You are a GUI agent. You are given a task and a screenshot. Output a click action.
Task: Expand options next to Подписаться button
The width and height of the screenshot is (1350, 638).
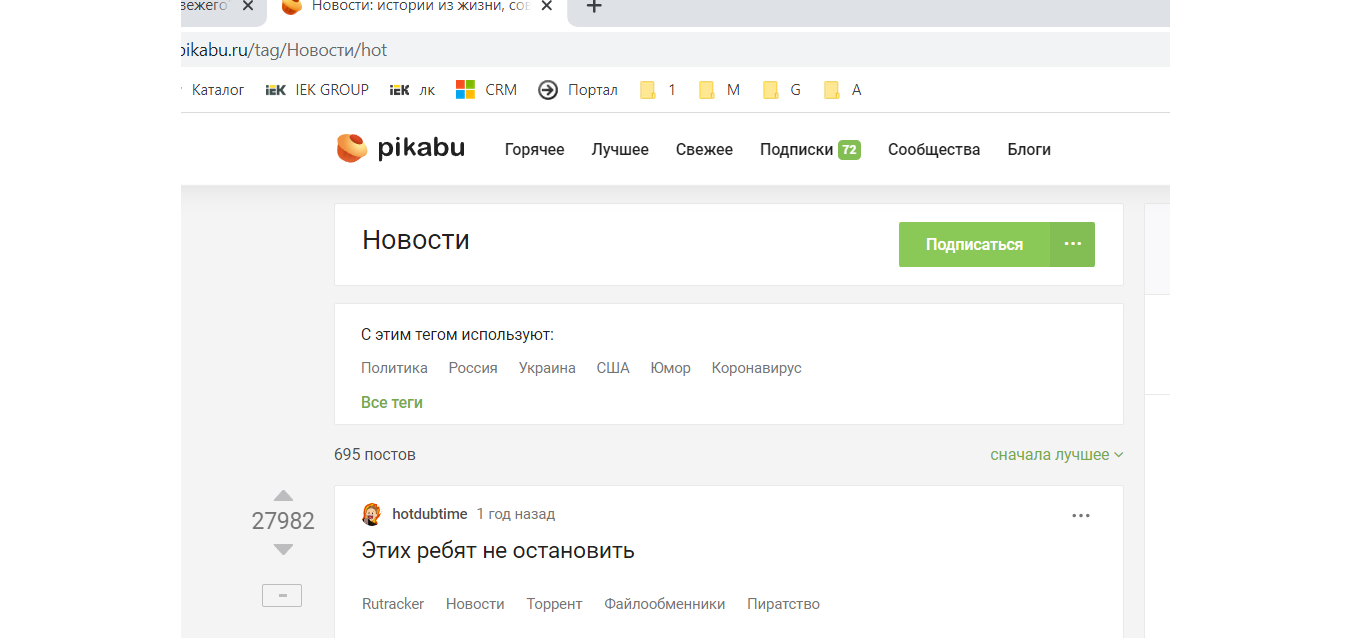(1073, 244)
